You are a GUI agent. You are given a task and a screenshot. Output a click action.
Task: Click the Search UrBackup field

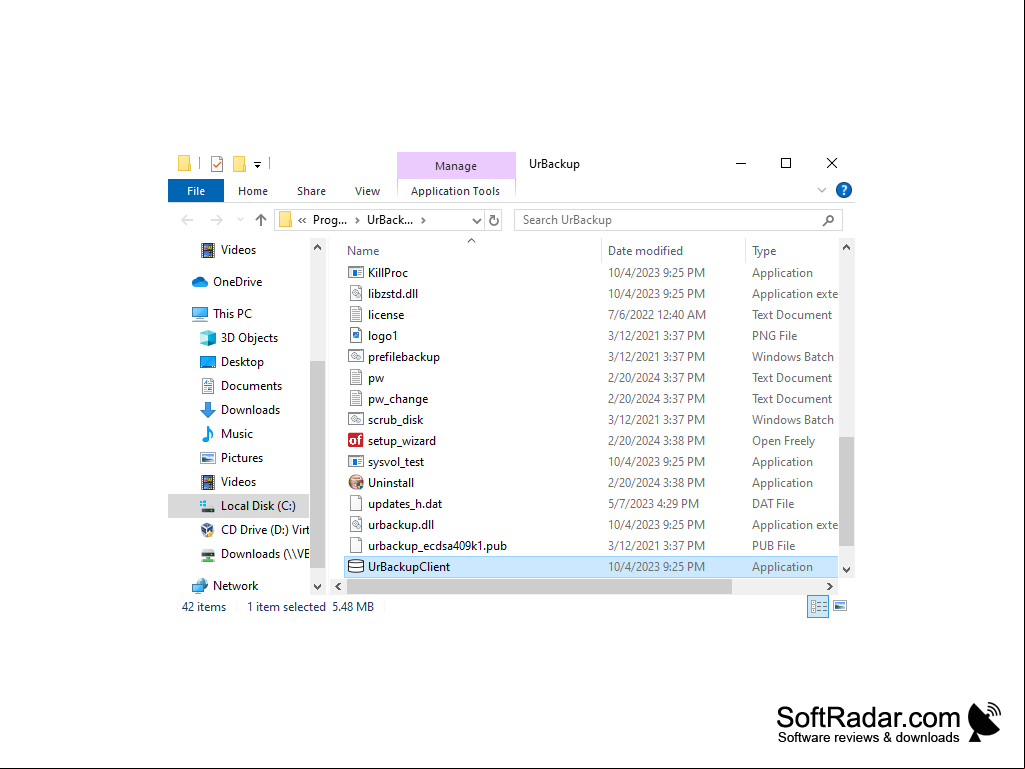678,220
